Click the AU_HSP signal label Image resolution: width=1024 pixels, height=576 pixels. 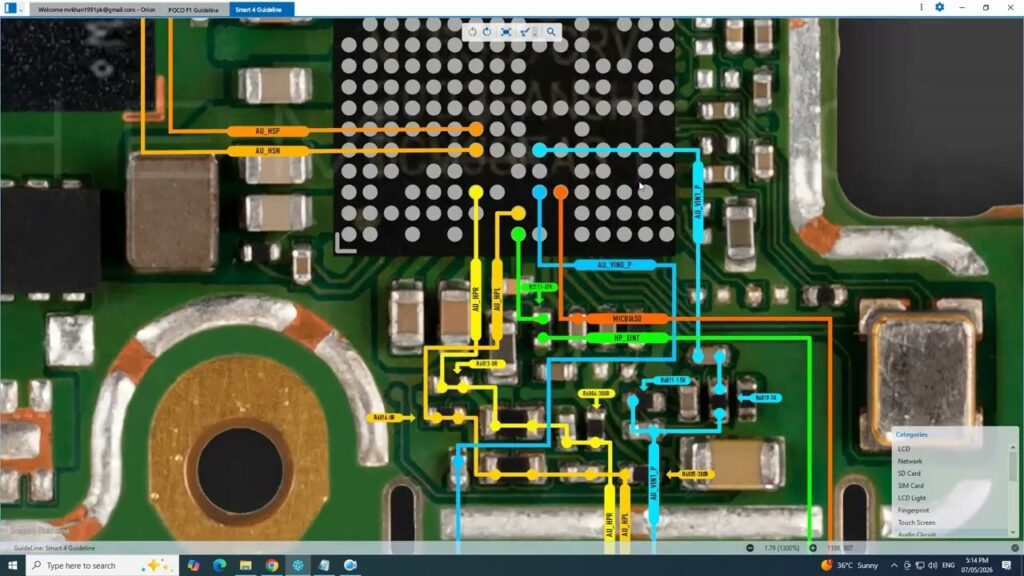click(x=268, y=131)
